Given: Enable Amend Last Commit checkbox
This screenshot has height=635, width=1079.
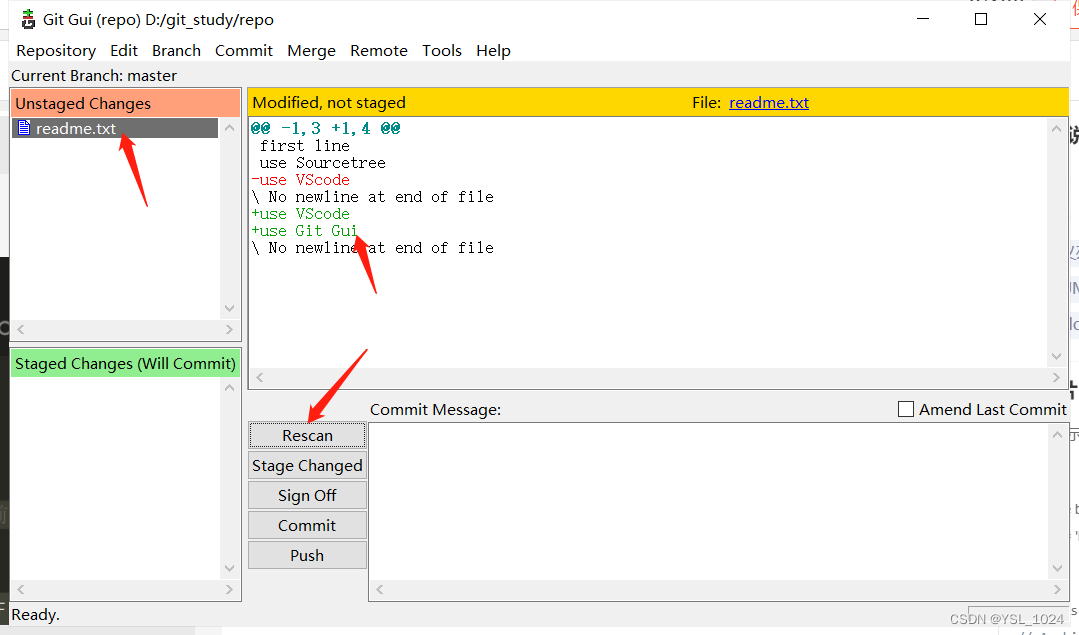Looking at the screenshot, I should tap(906, 409).
